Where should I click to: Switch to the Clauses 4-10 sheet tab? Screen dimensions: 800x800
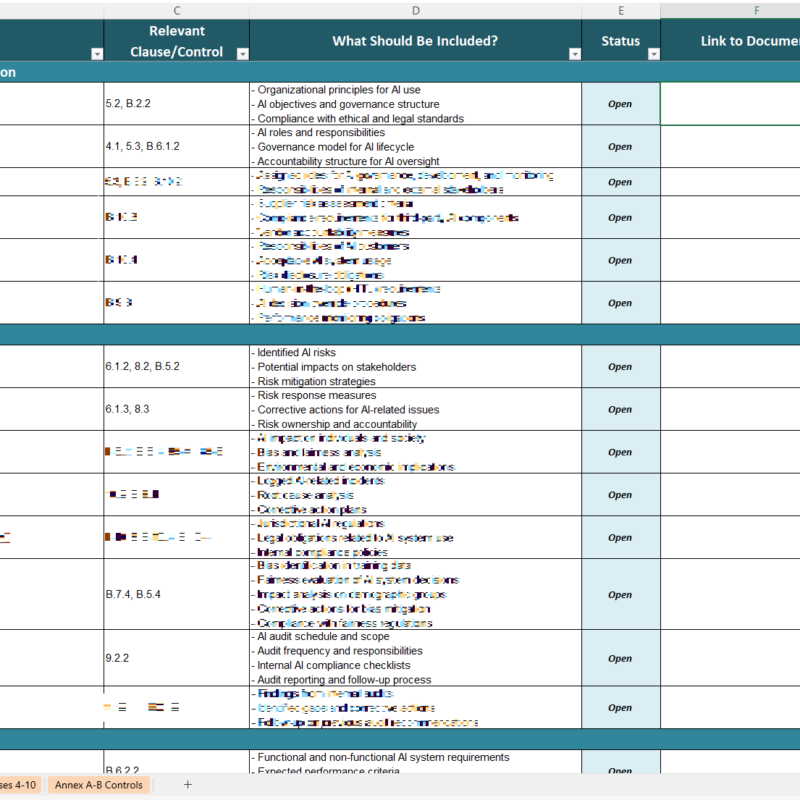pos(22,785)
